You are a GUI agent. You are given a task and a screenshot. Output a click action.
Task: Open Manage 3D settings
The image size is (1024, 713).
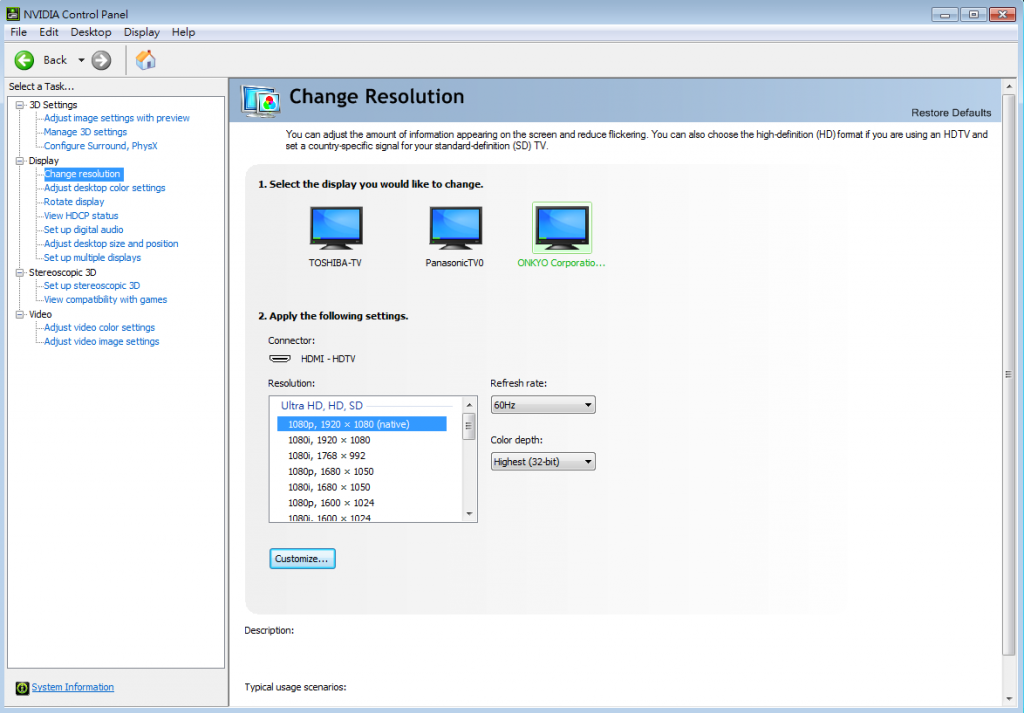coord(86,132)
